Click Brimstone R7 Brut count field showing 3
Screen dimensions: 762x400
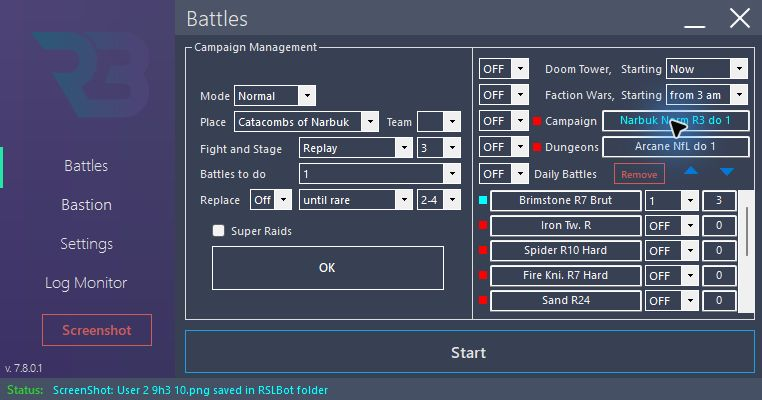(719, 201)
